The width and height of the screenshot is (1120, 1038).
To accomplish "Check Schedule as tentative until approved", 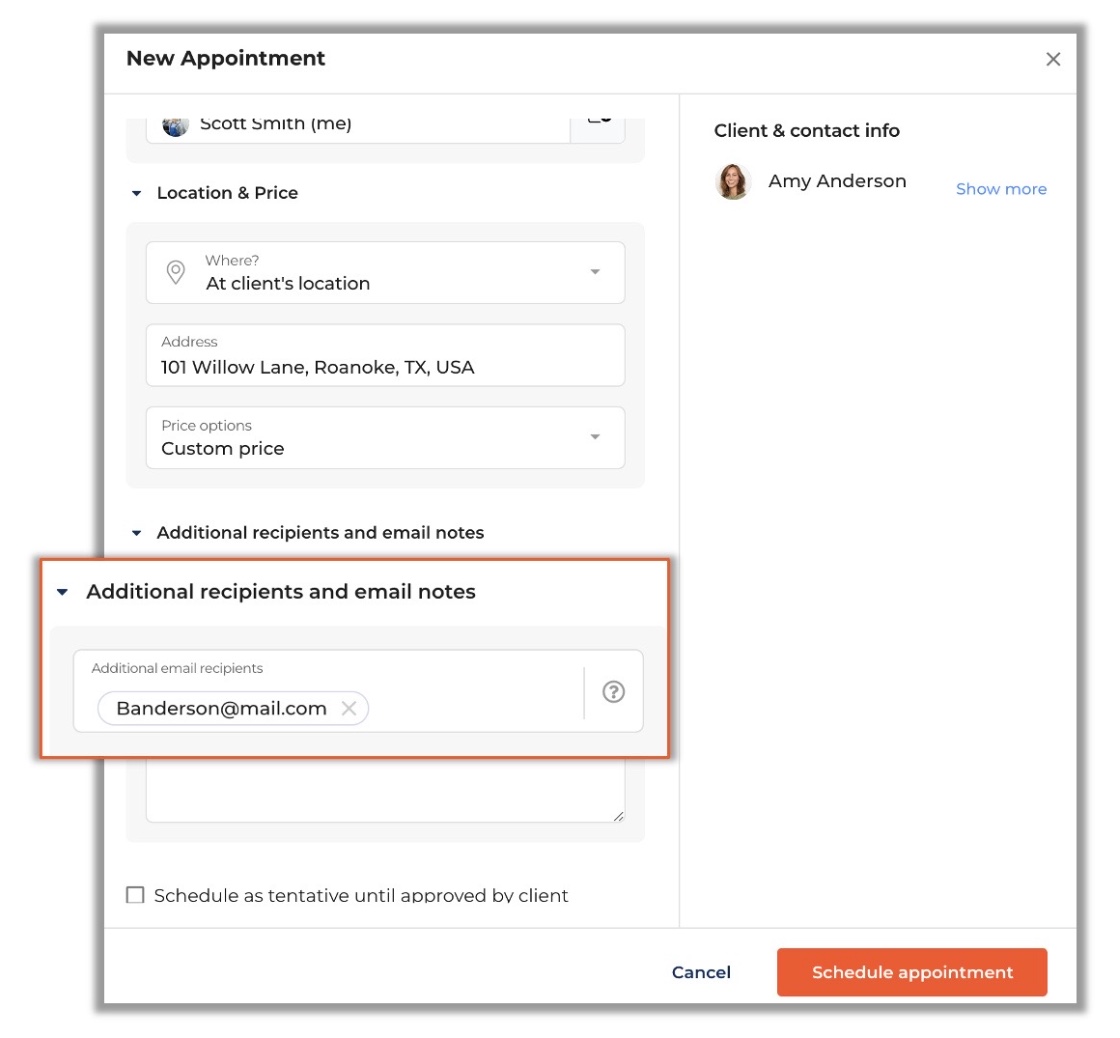I will click(135, 895).
